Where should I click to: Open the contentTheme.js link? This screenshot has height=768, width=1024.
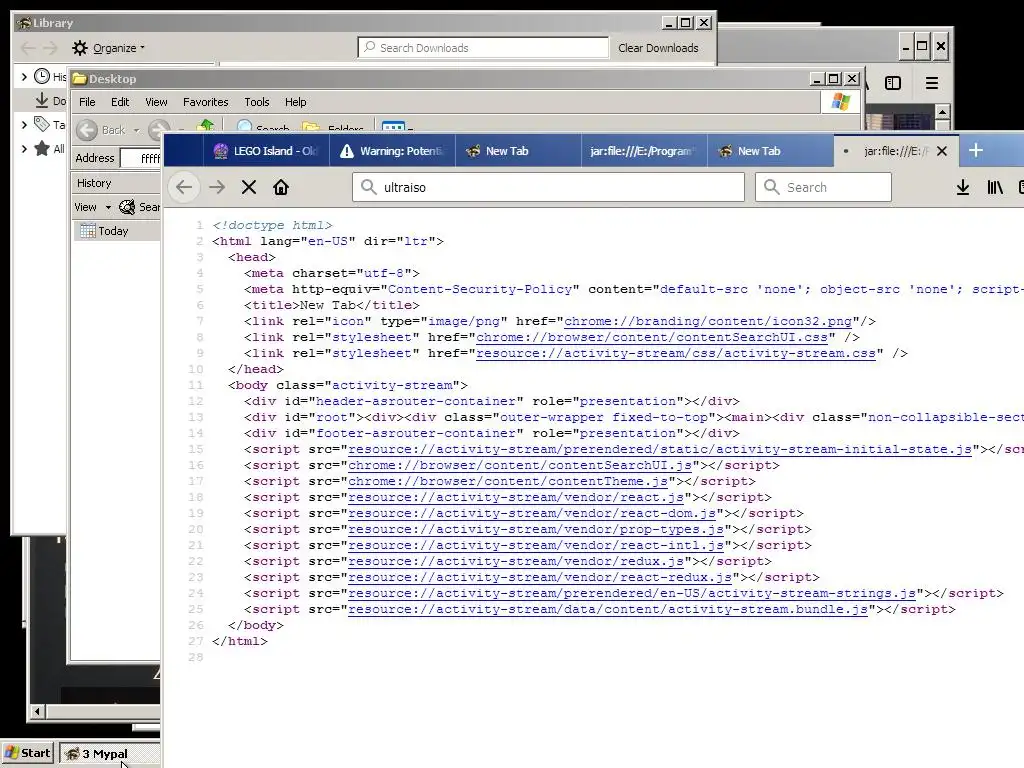coord(507,481)
